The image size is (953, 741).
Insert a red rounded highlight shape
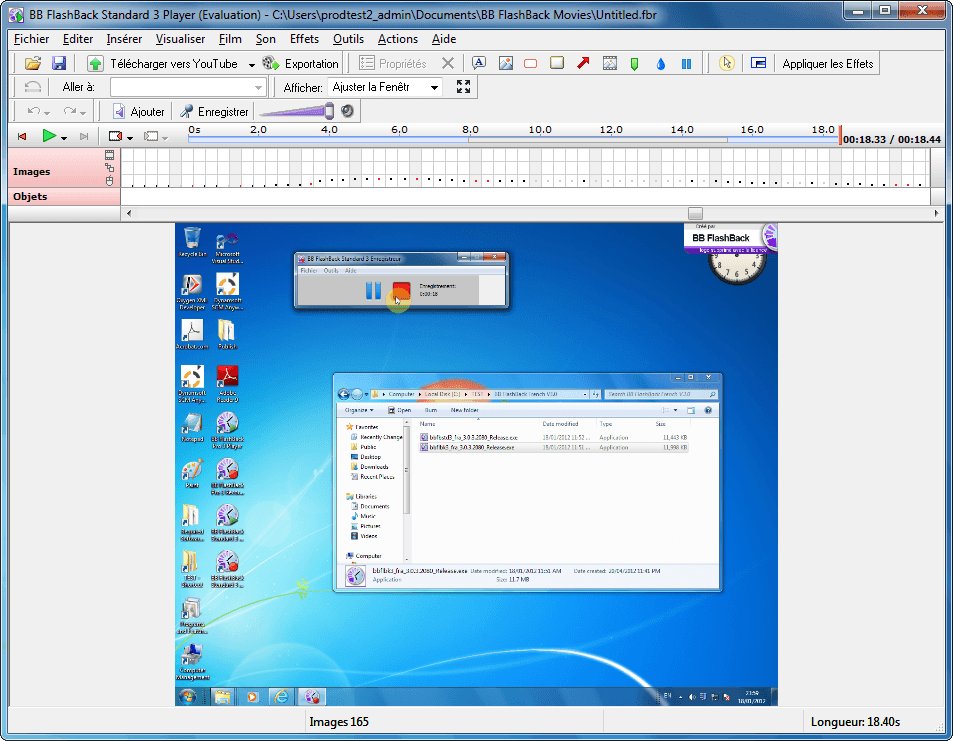pos(531,63)
